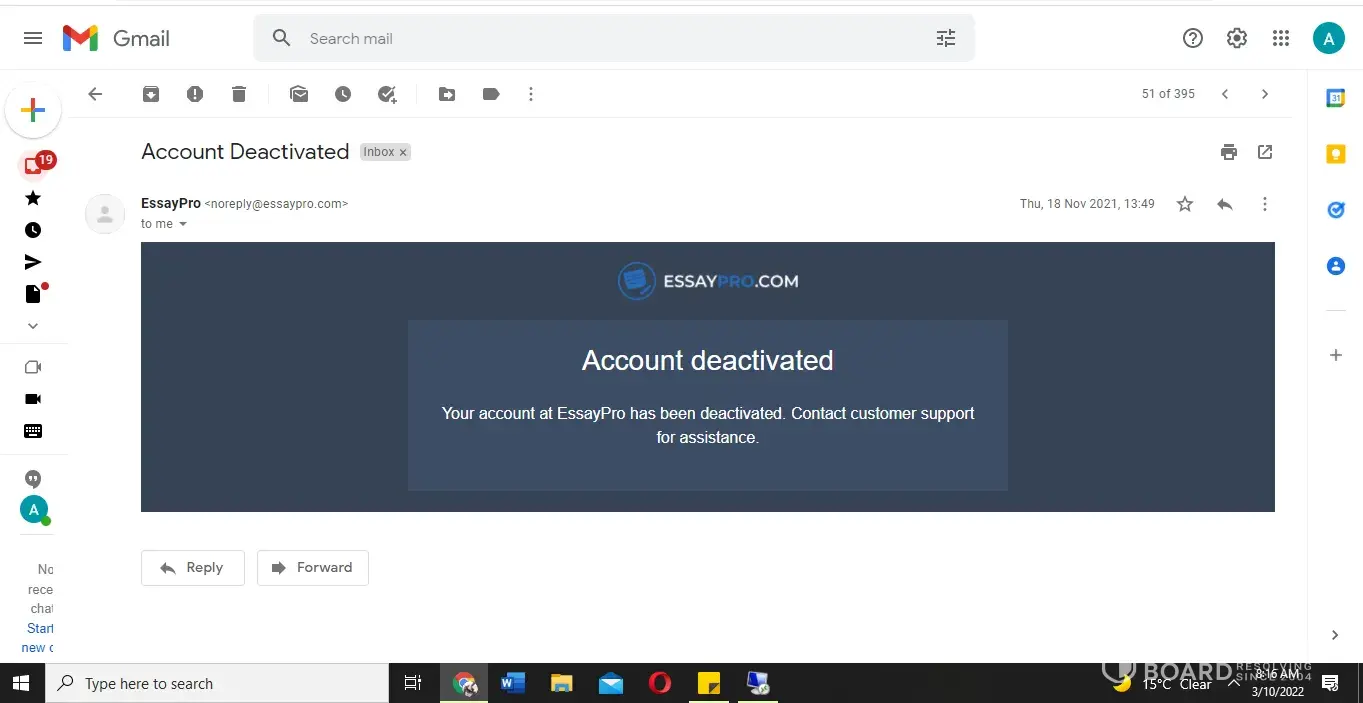
Task: Open the Google apps grid
Action: 1281,38
